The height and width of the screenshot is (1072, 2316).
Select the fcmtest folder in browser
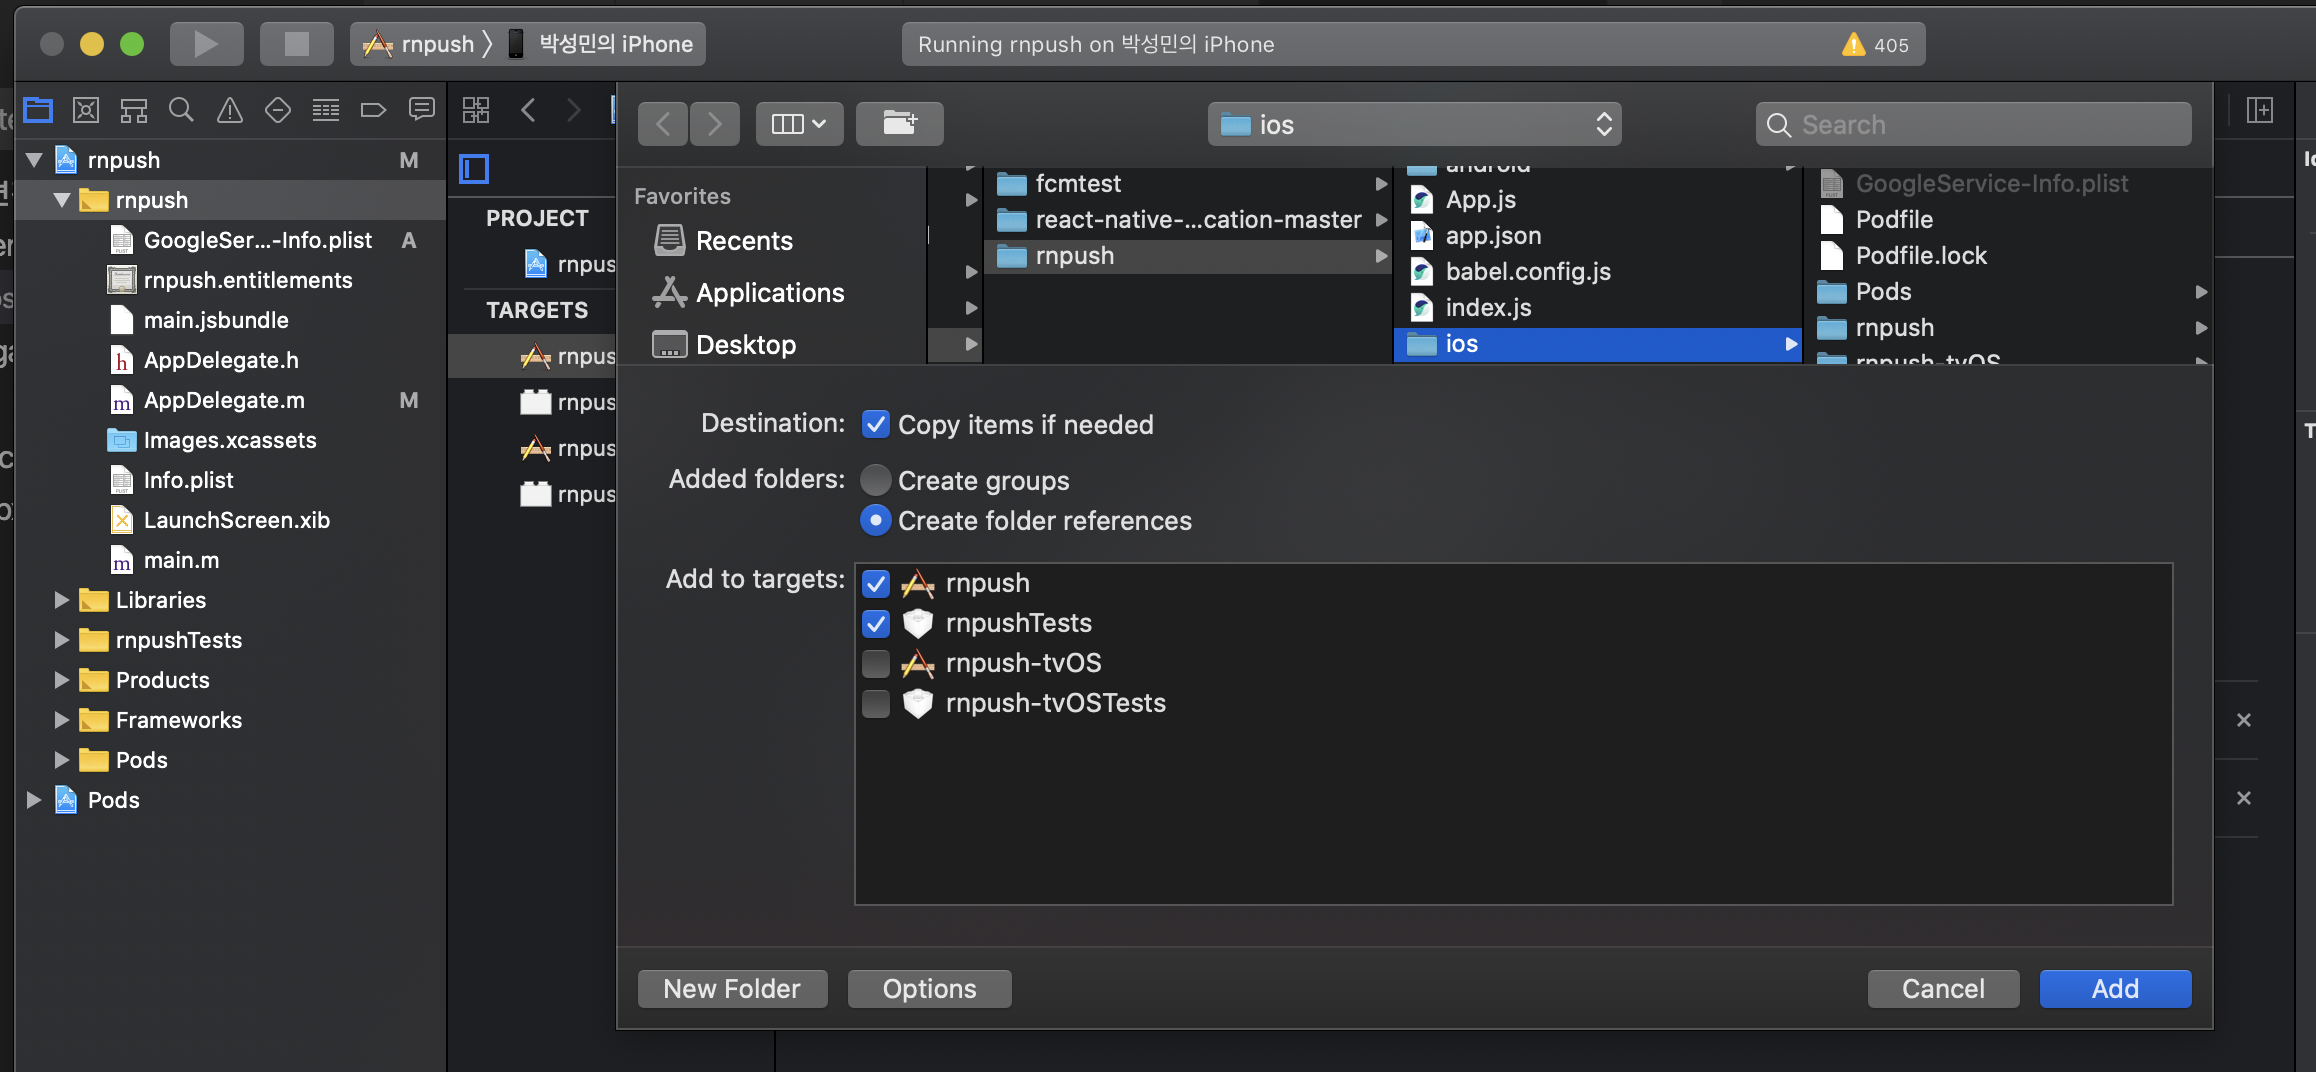click(1190, 184)
